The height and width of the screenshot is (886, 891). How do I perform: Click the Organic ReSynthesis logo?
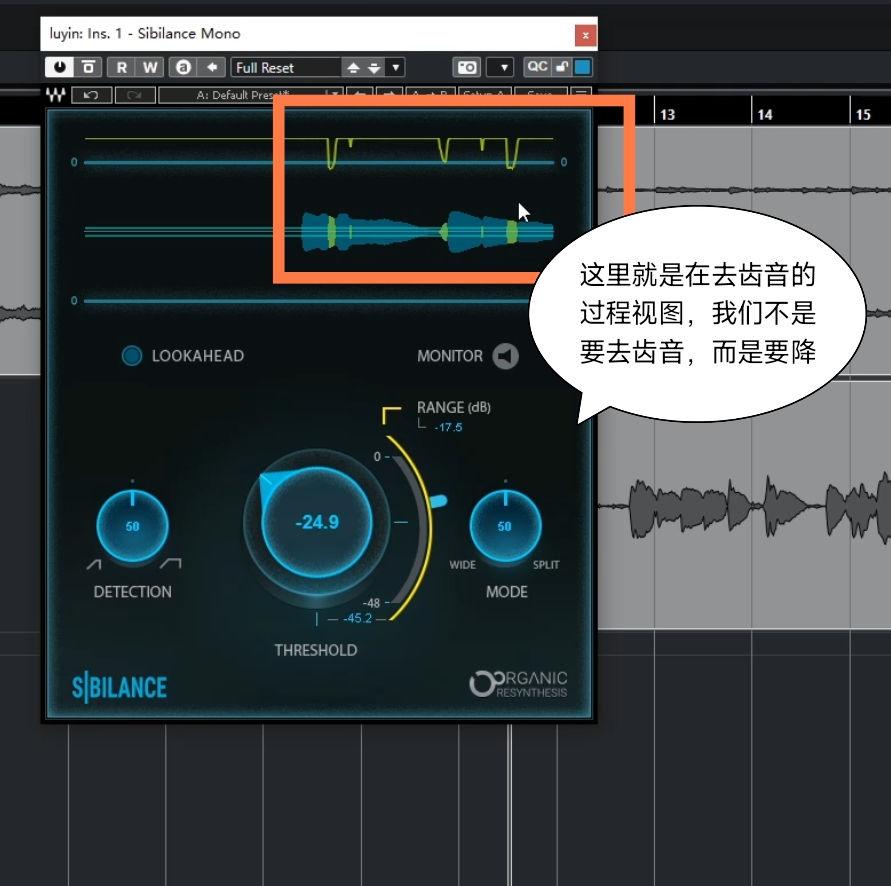pyautogui.click(x=518, y=684)
